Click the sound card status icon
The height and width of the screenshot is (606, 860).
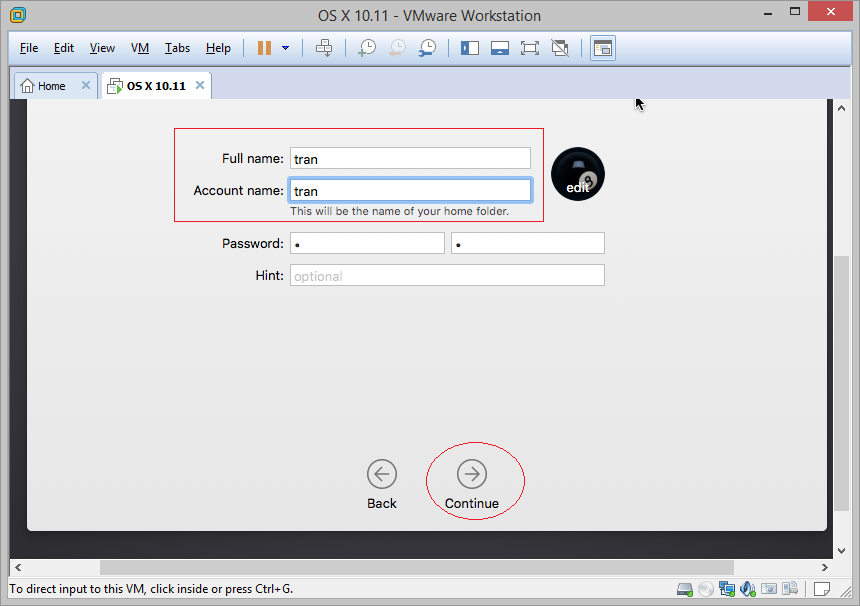pyautogui.click(x=748, y=590)
